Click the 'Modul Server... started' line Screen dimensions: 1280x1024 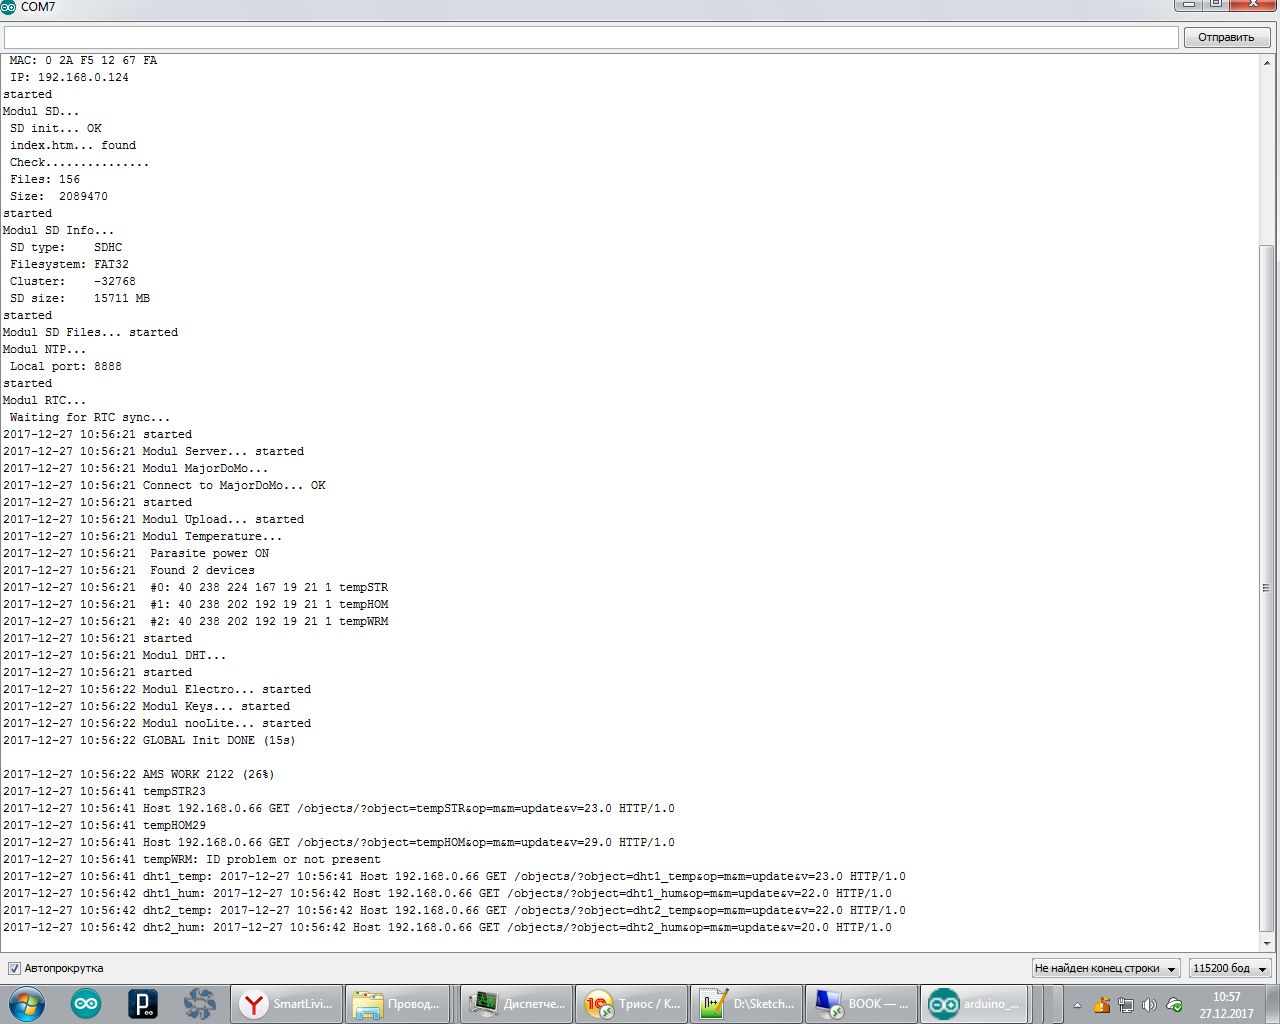coord(154,451)
